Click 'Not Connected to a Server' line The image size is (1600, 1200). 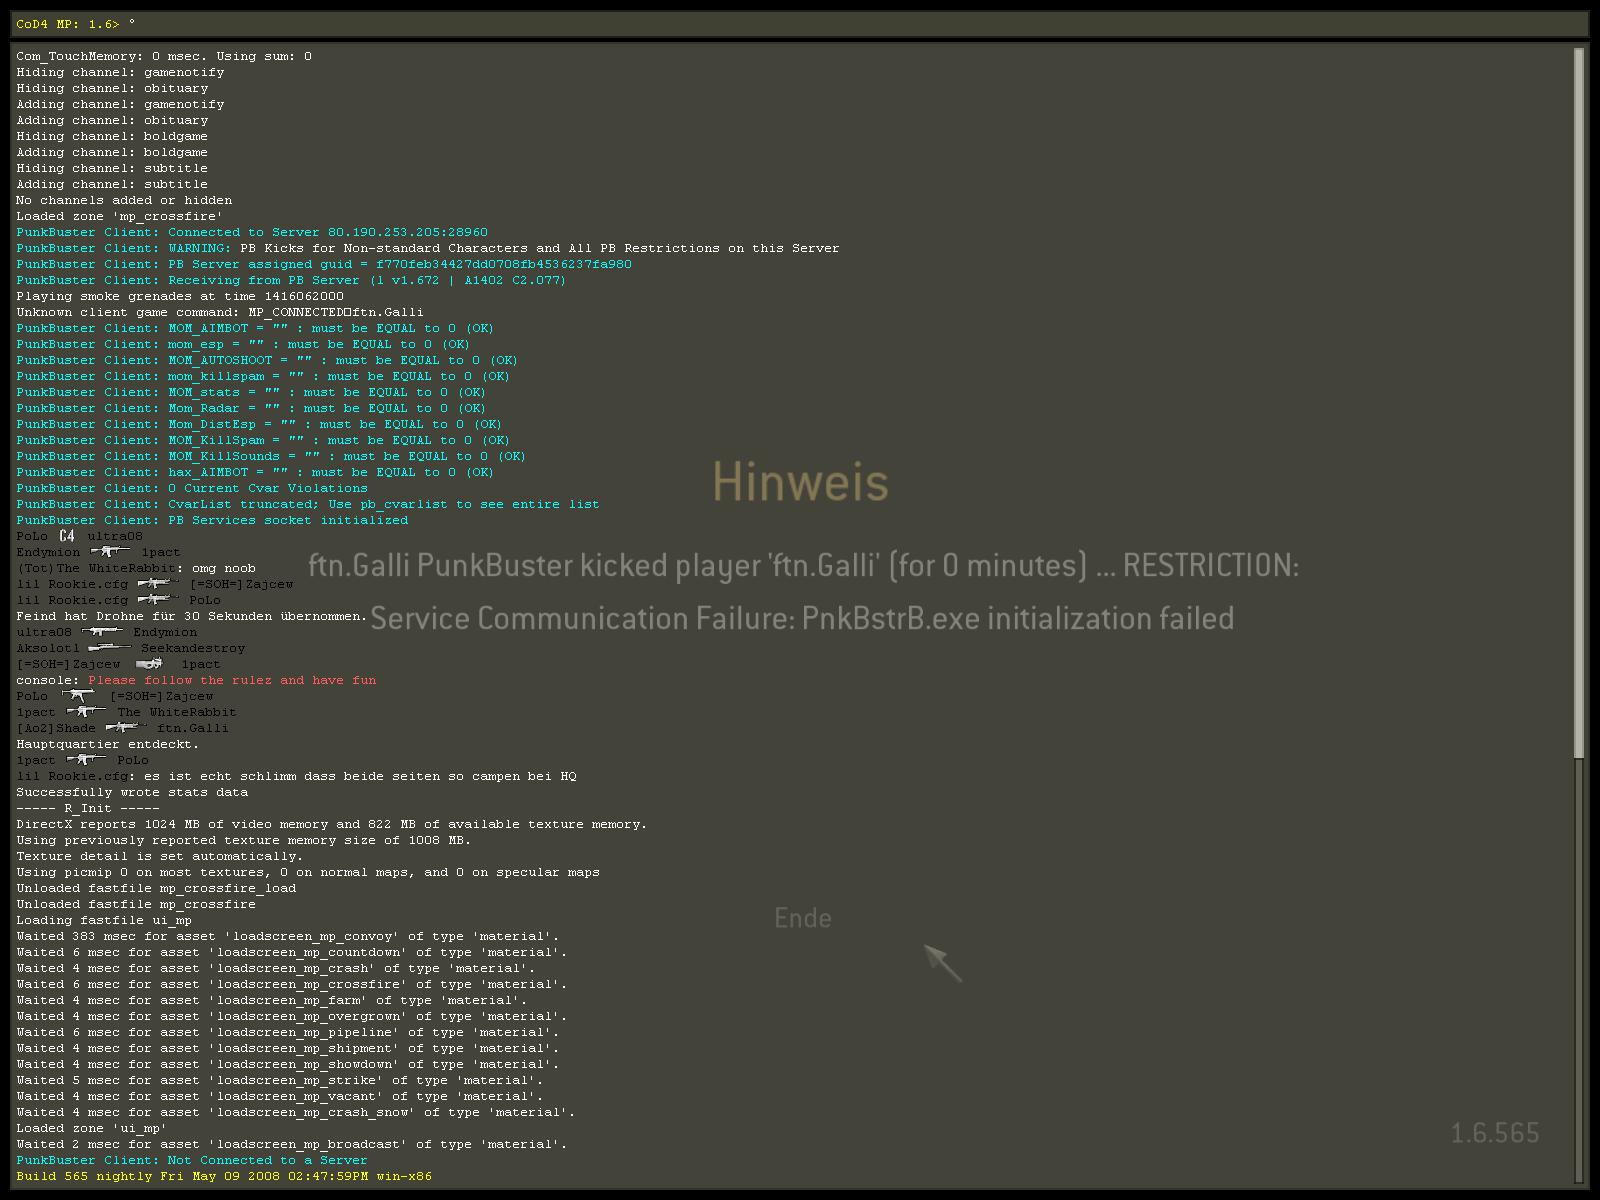pyautogui.click(x=192, y=1160)
